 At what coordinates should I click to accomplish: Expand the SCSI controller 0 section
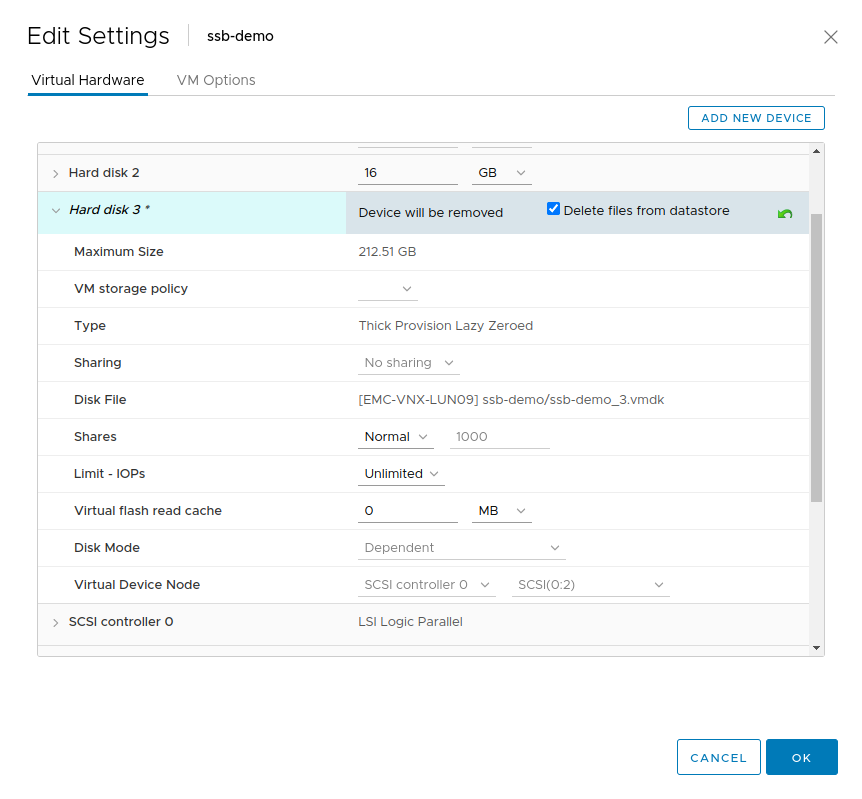(x=56, y=623)
